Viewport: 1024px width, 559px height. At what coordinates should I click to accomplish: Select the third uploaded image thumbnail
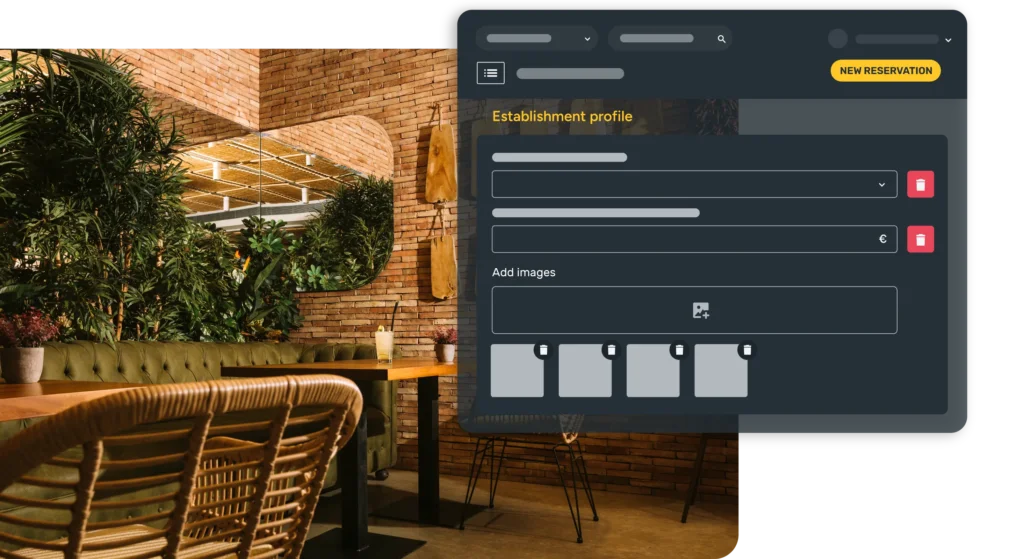point(653,373)
